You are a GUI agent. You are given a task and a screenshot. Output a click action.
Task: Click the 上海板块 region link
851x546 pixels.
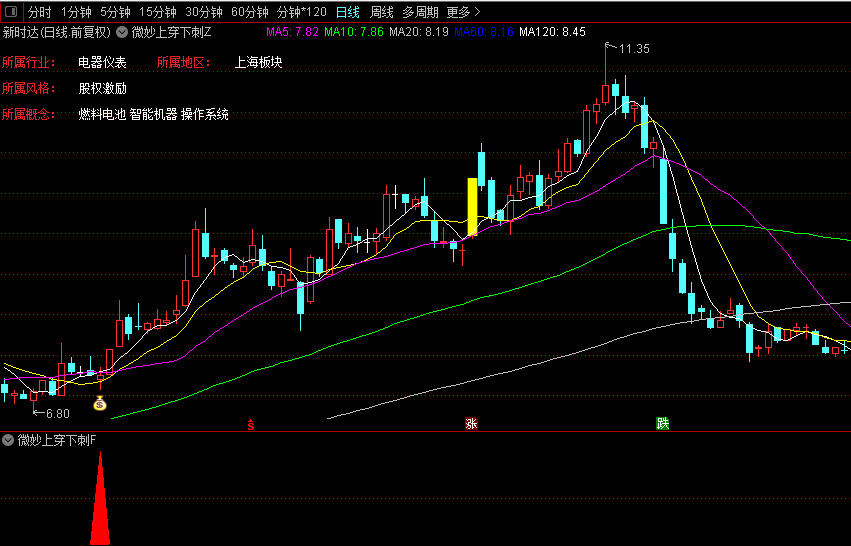258,62
